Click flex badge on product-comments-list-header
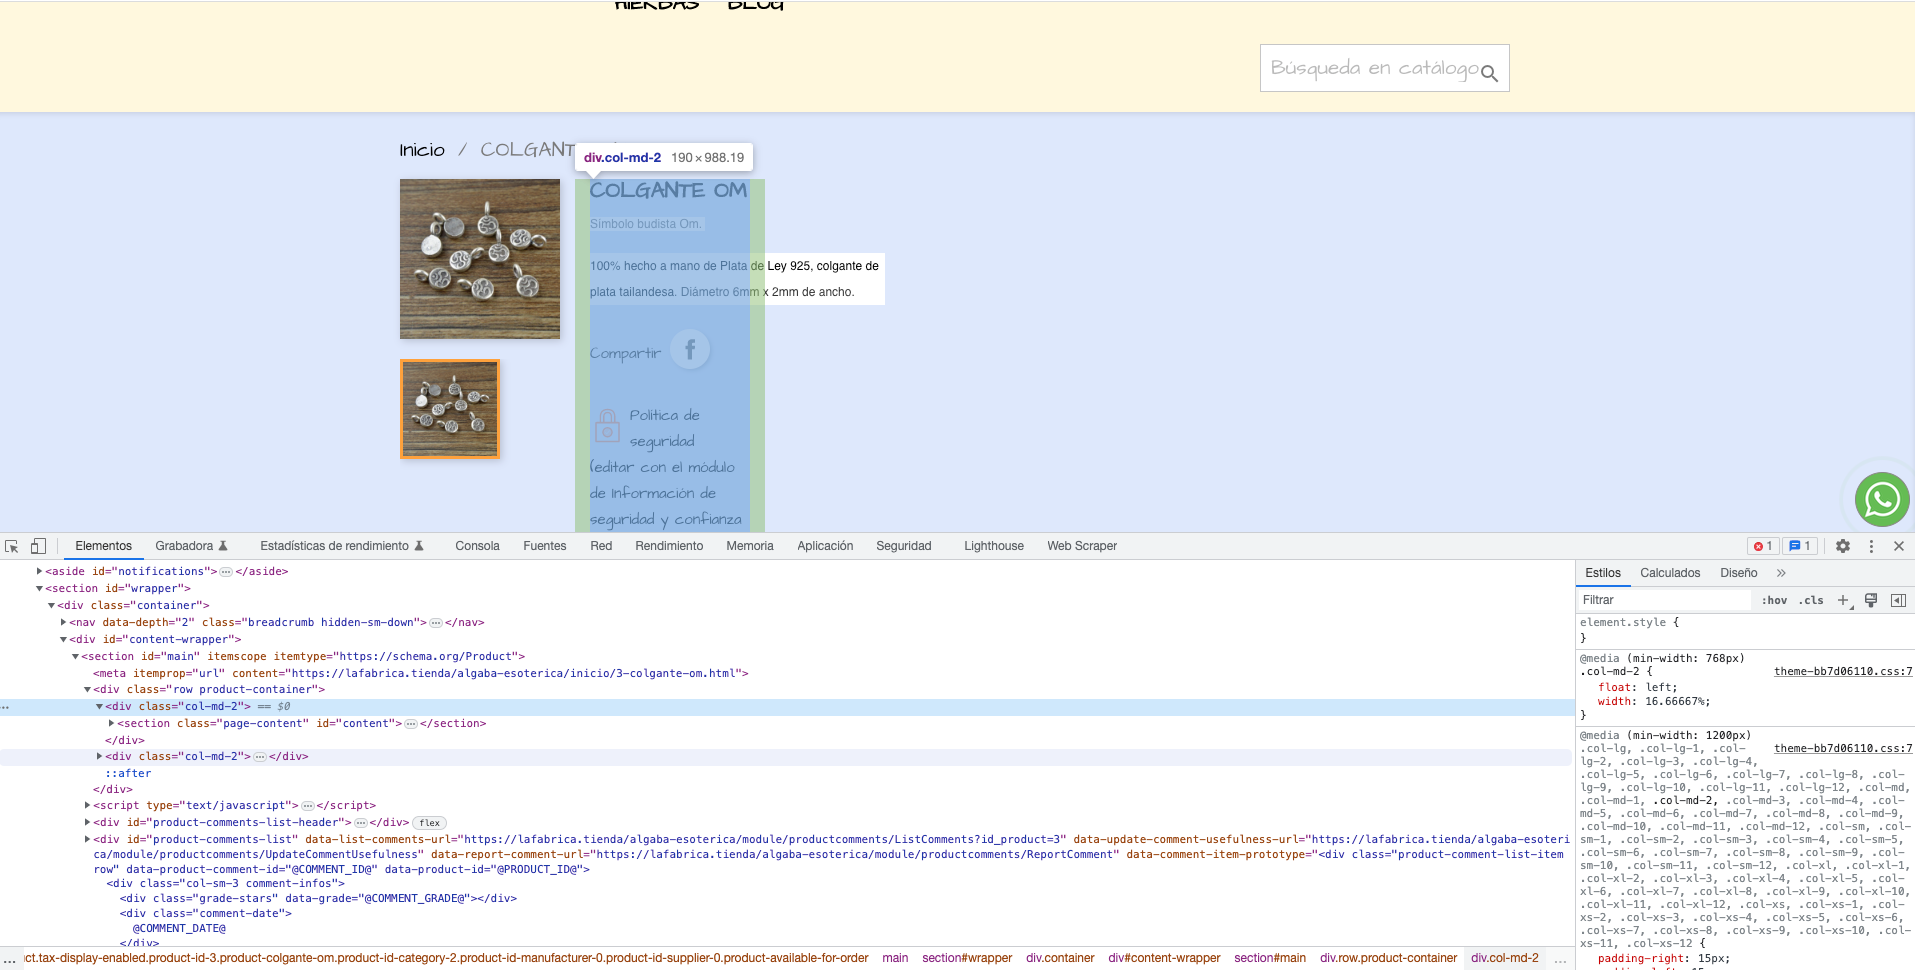The image size is (1915, 970). (430, 823)
